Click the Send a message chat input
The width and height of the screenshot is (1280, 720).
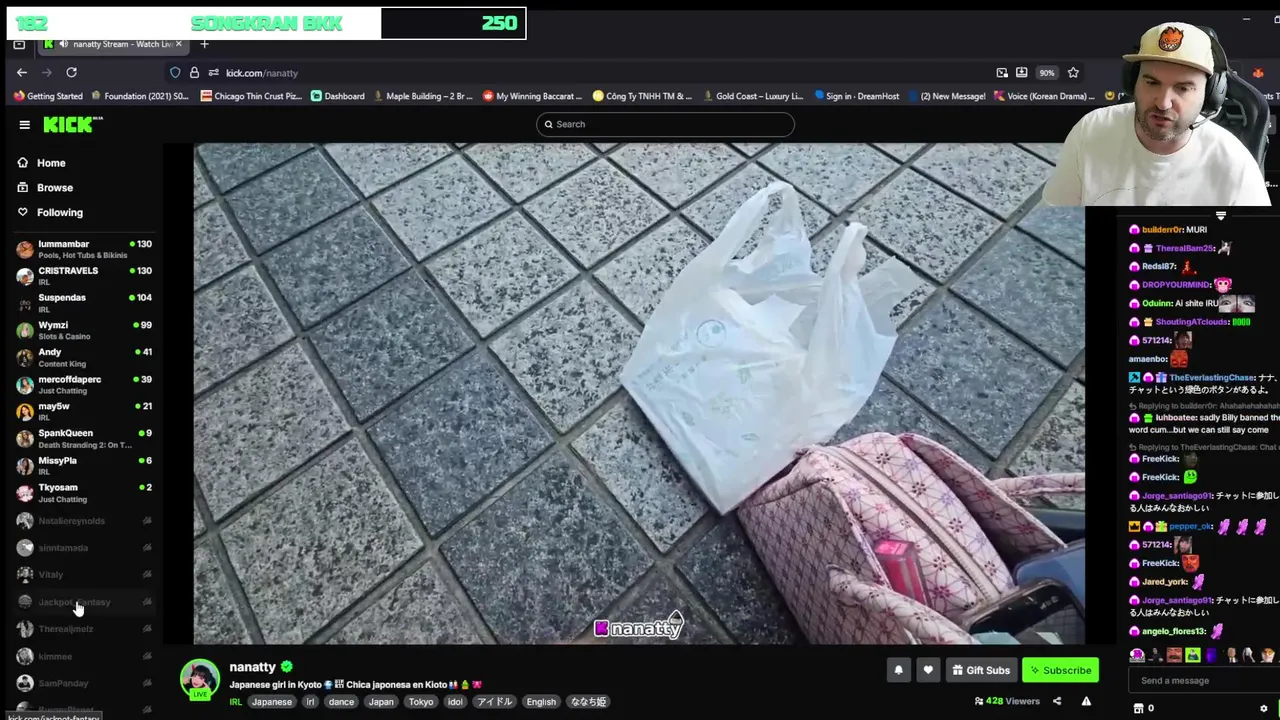1204,681
